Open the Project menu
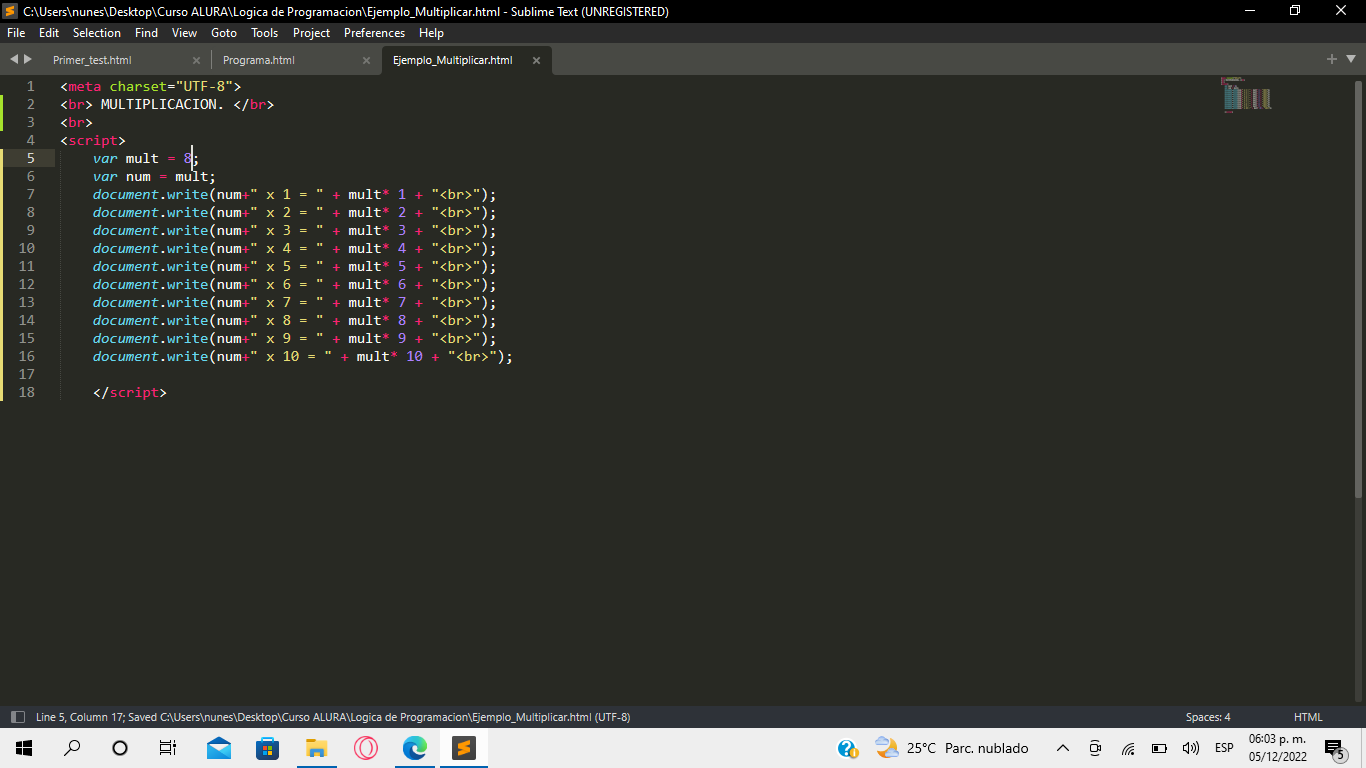This screenshot has height=768, width=1366. pos(311,33)
